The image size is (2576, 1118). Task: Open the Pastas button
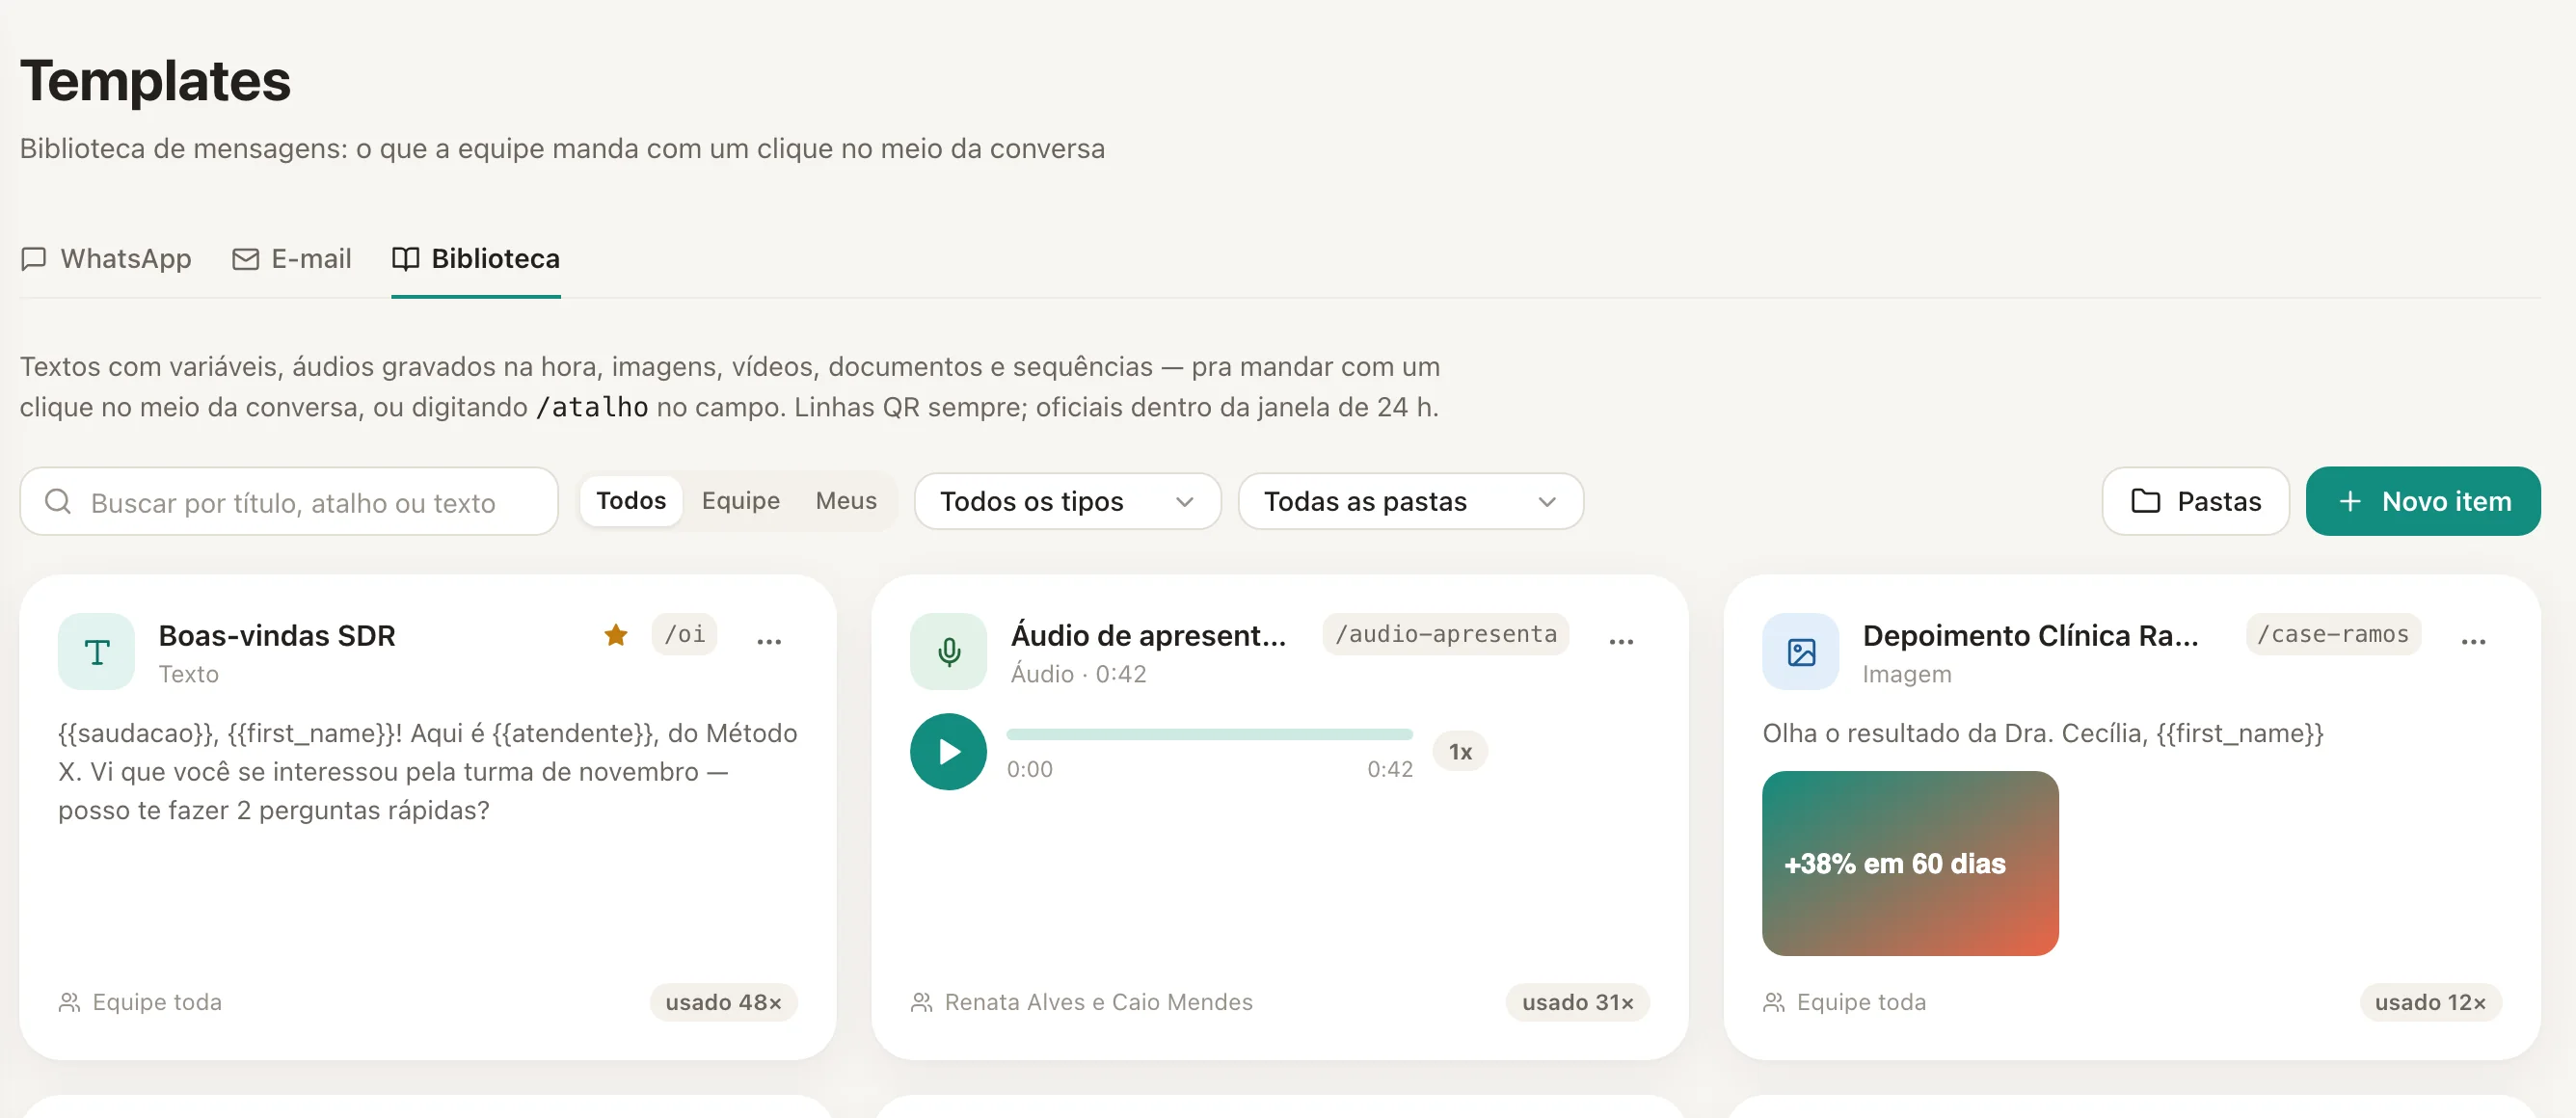click(x=2195, y=501)
